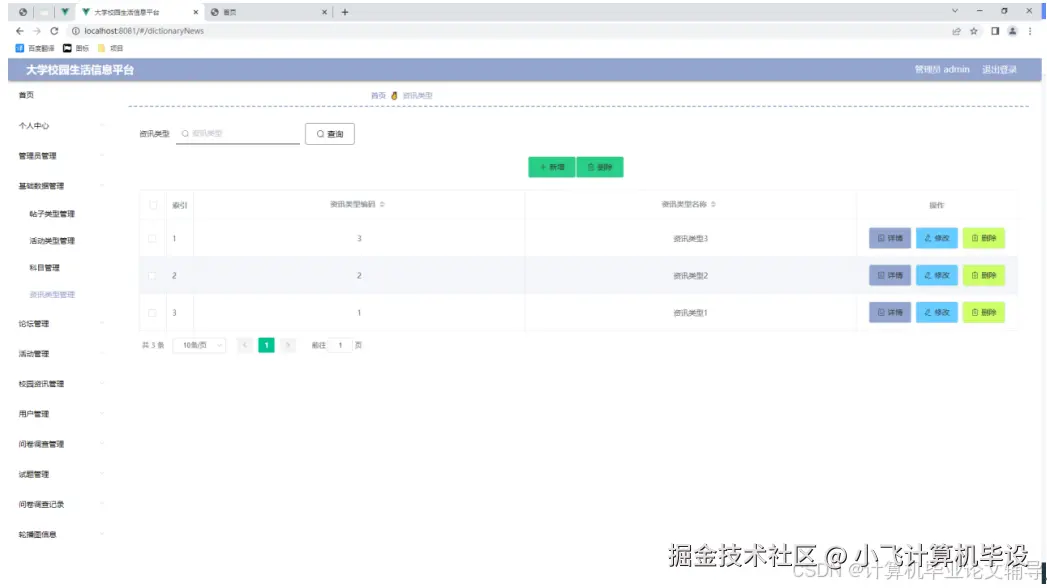Collapse 基础数据管理 in the sidebar

60,186
